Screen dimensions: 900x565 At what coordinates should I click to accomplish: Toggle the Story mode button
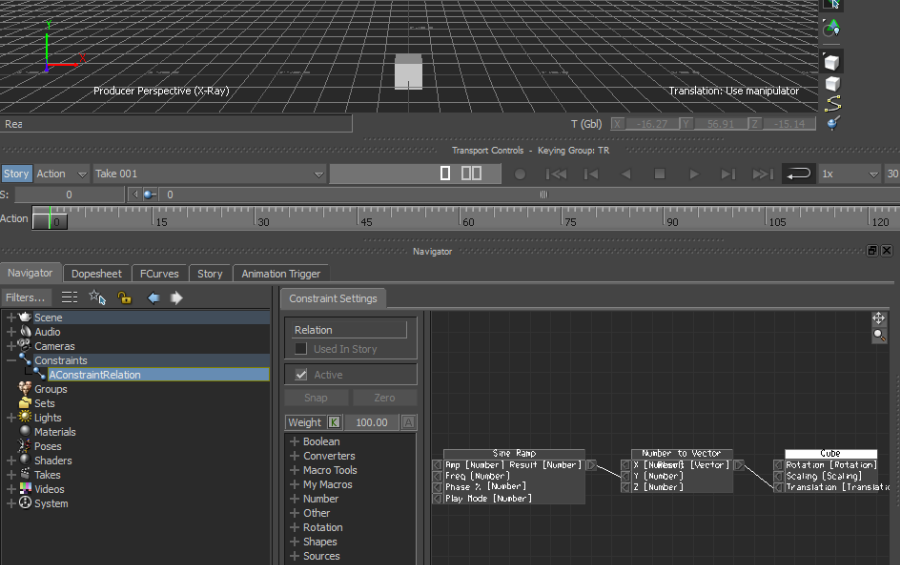(x=16, y=174)
